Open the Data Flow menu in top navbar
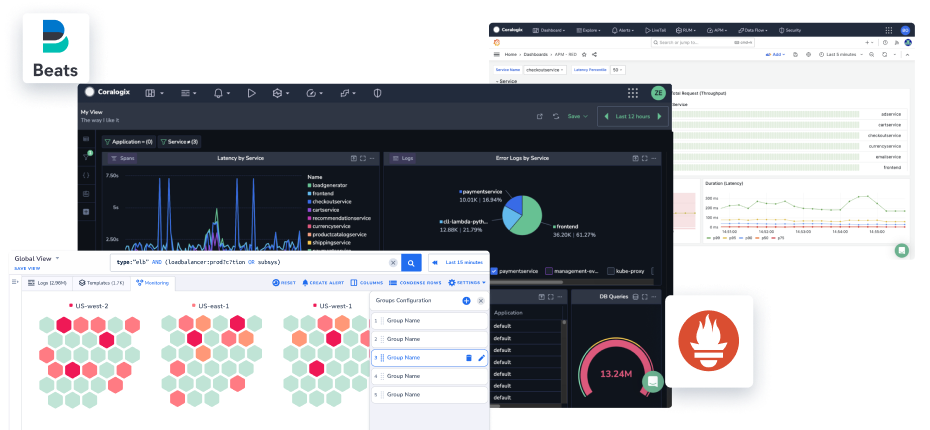The image size is (930, 430). [x=754, y=30]
